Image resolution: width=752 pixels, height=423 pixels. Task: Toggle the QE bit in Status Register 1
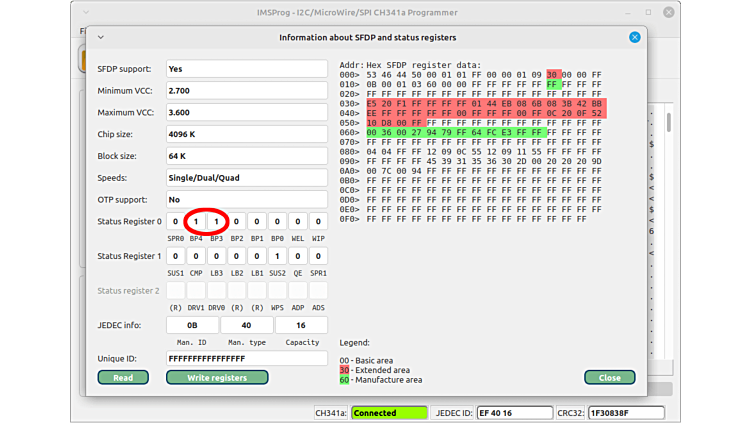point(298,256)
